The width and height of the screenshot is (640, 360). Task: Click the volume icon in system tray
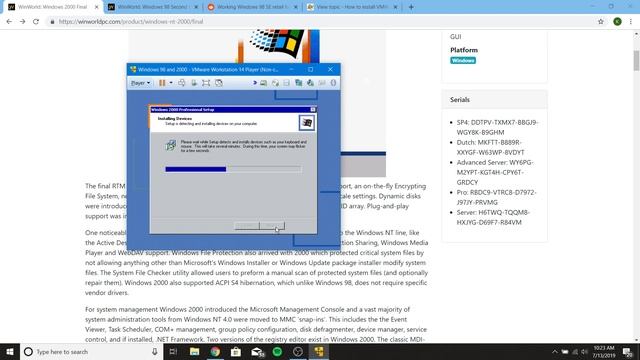click(584, 351)
